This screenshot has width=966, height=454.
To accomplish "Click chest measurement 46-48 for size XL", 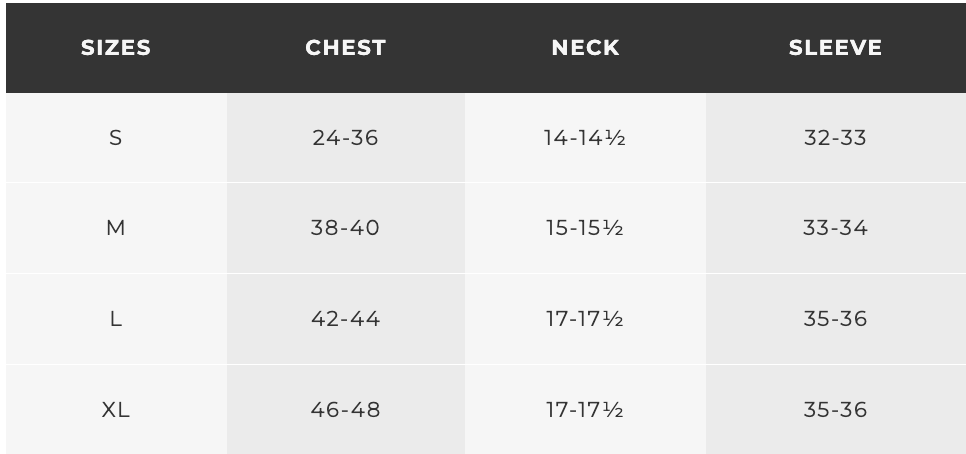I will click(345, 410).
